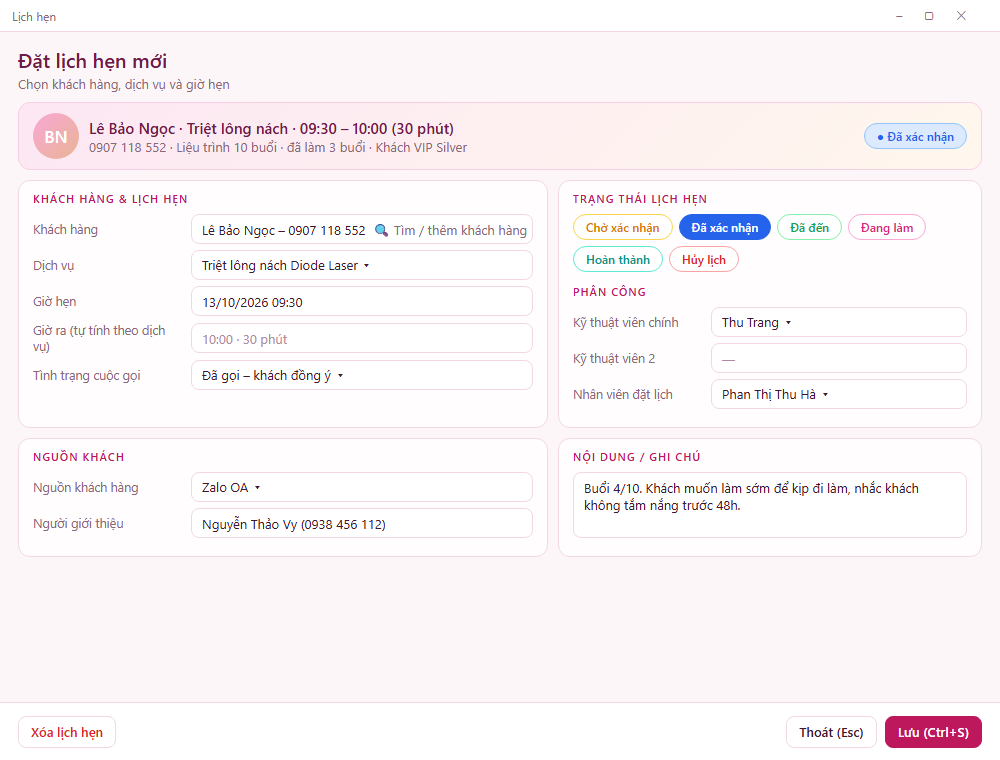Click the "TRẠNG THÁI LỊCH HẸN" section header
Screen dimensions: 1000x760
point(640,200)
